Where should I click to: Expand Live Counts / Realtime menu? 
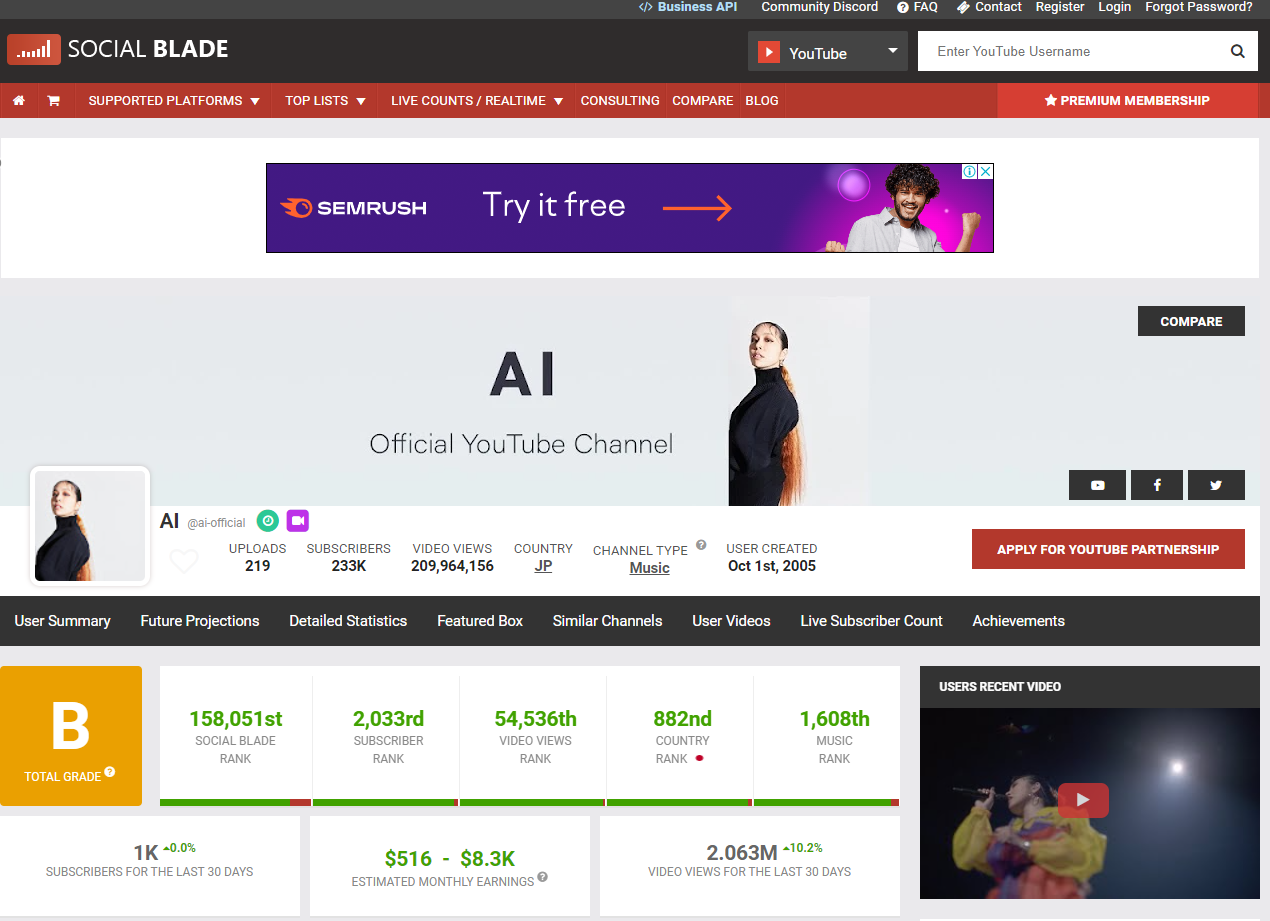point(477,101)
